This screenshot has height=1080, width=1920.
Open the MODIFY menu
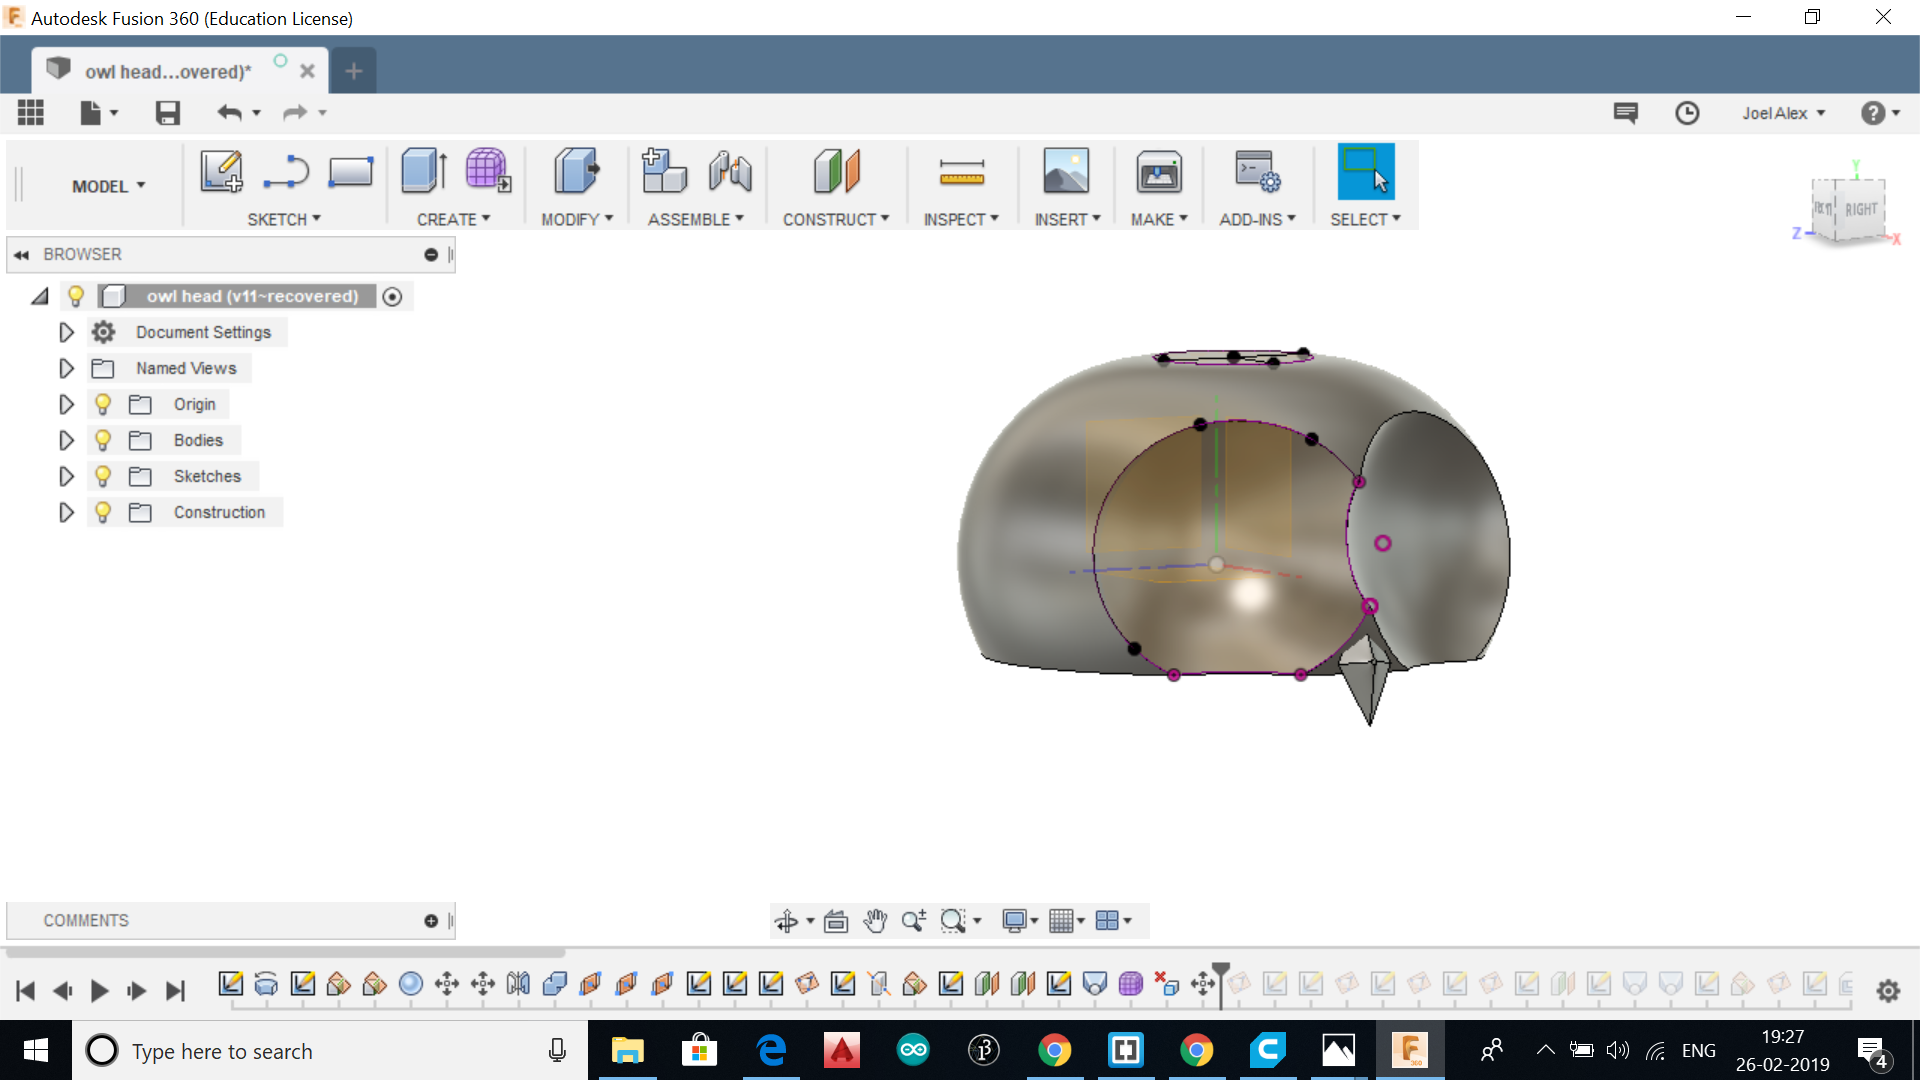pyautogui.click(x=576, y=219)
